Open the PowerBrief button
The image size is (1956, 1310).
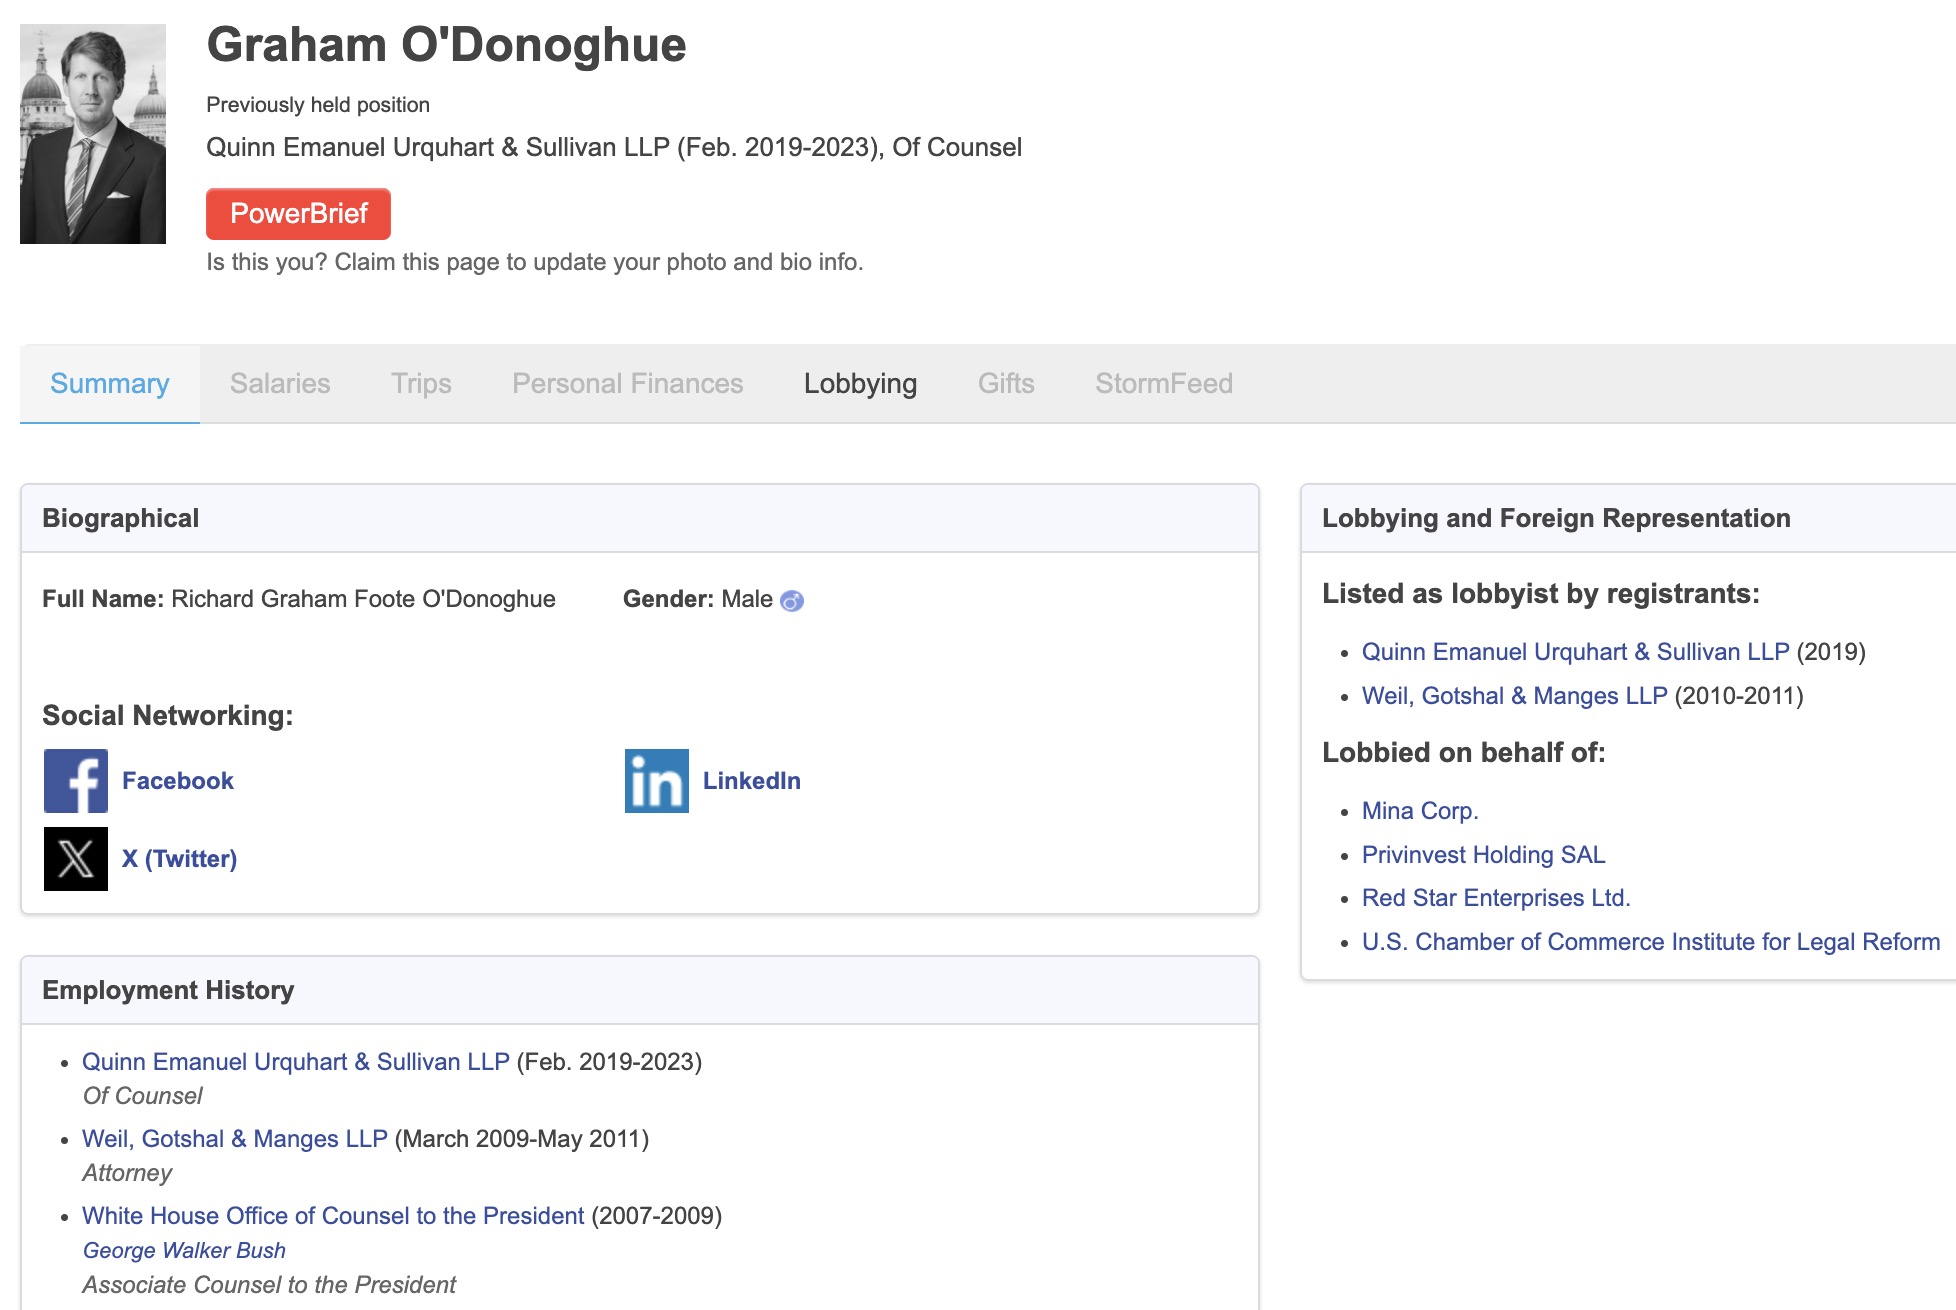(298, 214)
